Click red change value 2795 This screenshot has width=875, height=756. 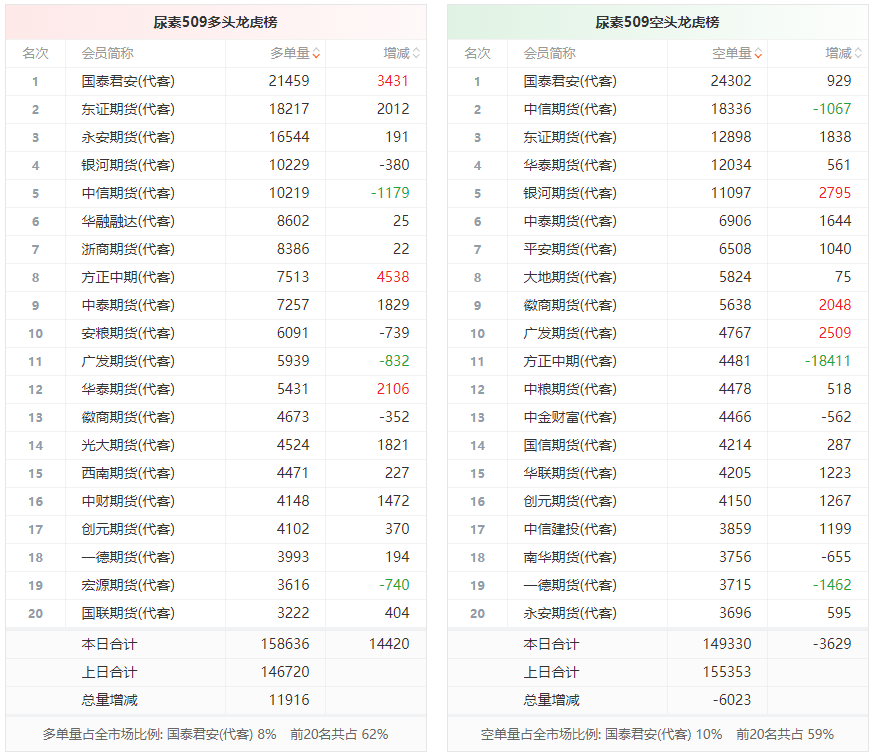tap(835, 193)
